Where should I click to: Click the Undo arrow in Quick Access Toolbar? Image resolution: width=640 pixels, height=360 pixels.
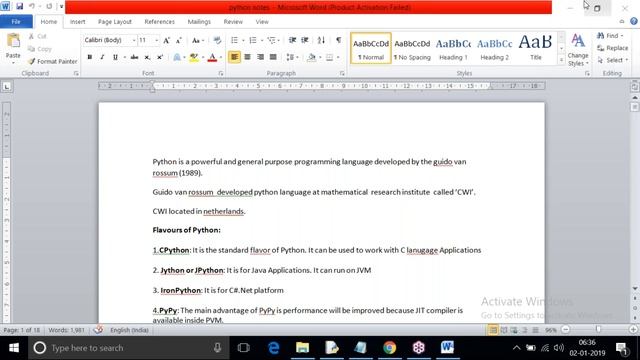(x=32, y=6)
